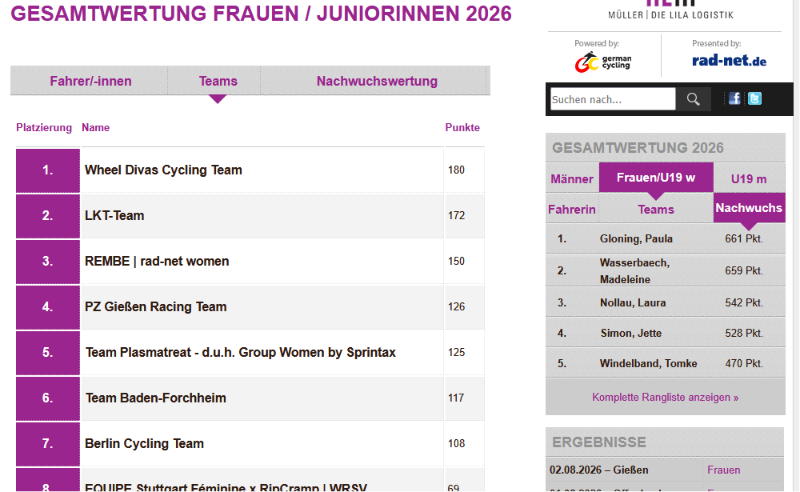Click the 528 Pkt. value
The width and height of the screenshot is (800, 492).
tap(743, 333)
